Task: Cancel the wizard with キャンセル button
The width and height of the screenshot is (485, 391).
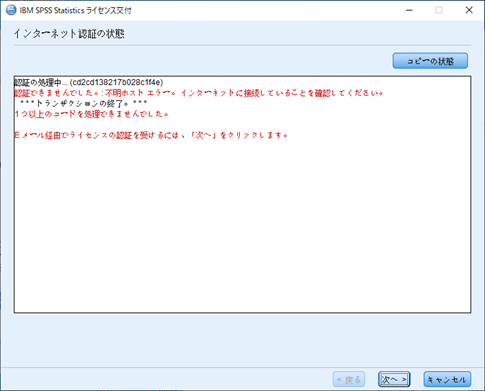Action: point(447,379)
